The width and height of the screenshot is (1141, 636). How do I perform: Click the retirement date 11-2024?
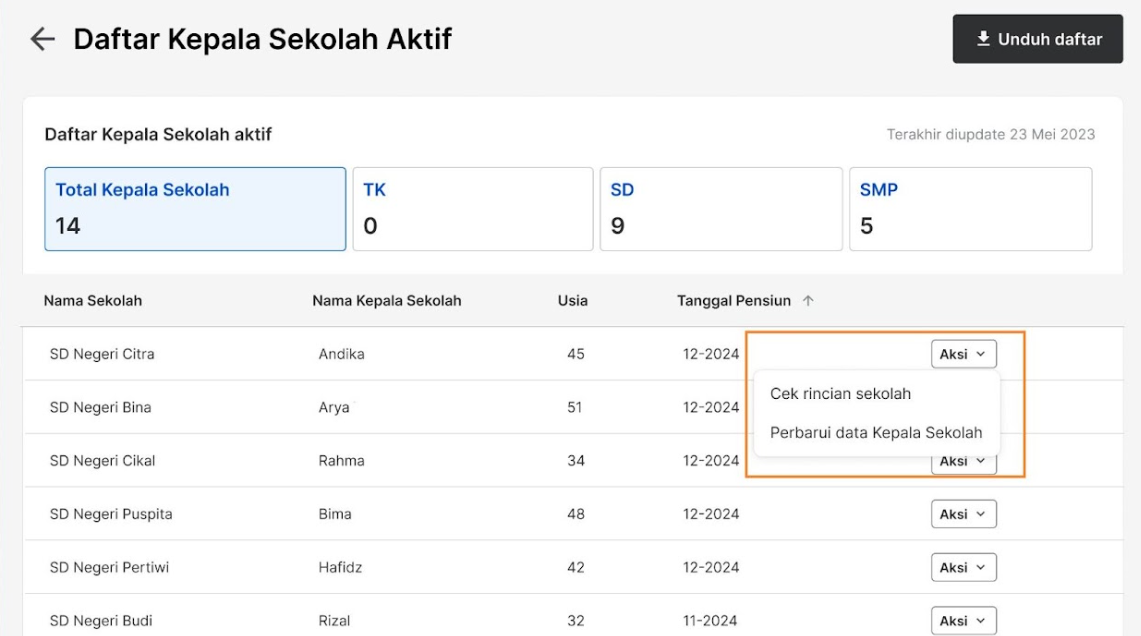pyautogui.click(x=709, y=621)
